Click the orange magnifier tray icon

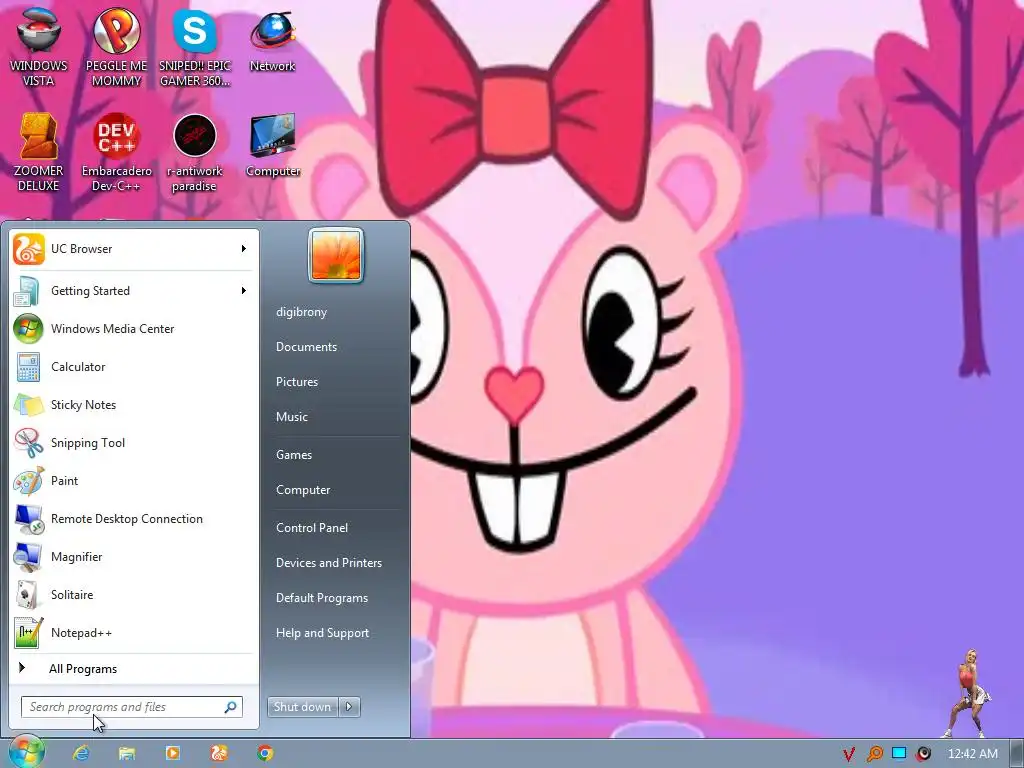tap(874, 754)
